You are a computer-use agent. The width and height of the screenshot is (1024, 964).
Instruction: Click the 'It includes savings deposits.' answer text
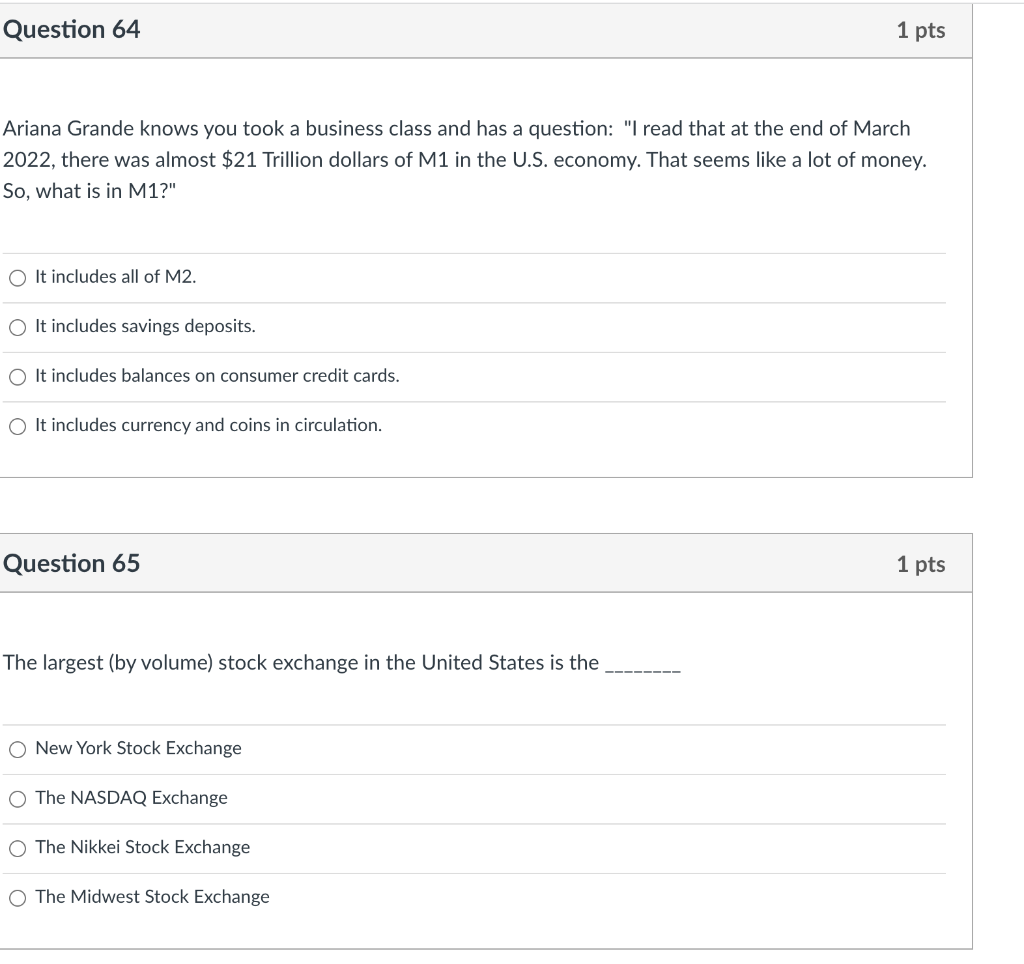click(x=145, y=327)
